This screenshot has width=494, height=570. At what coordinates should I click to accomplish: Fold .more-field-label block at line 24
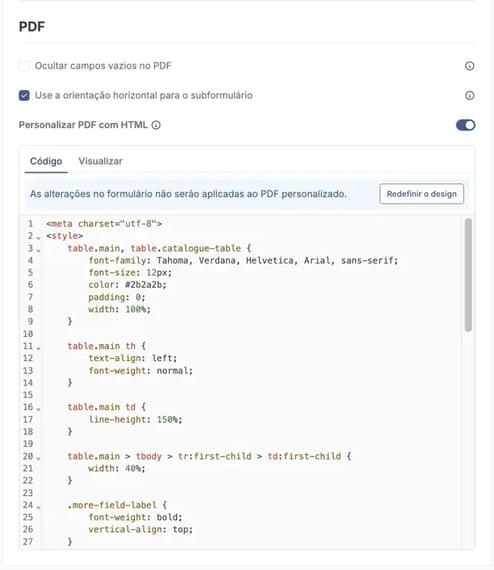tap(38, 506)
